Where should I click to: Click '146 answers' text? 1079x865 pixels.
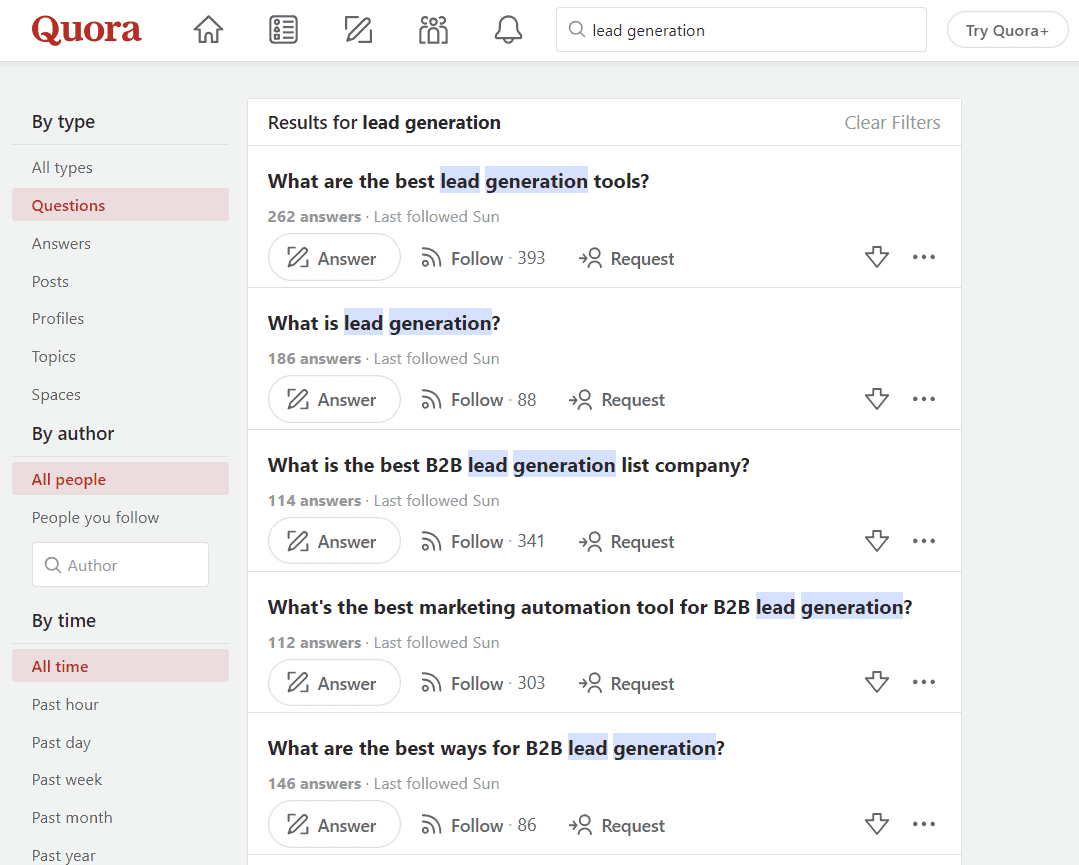click(314, 784)
